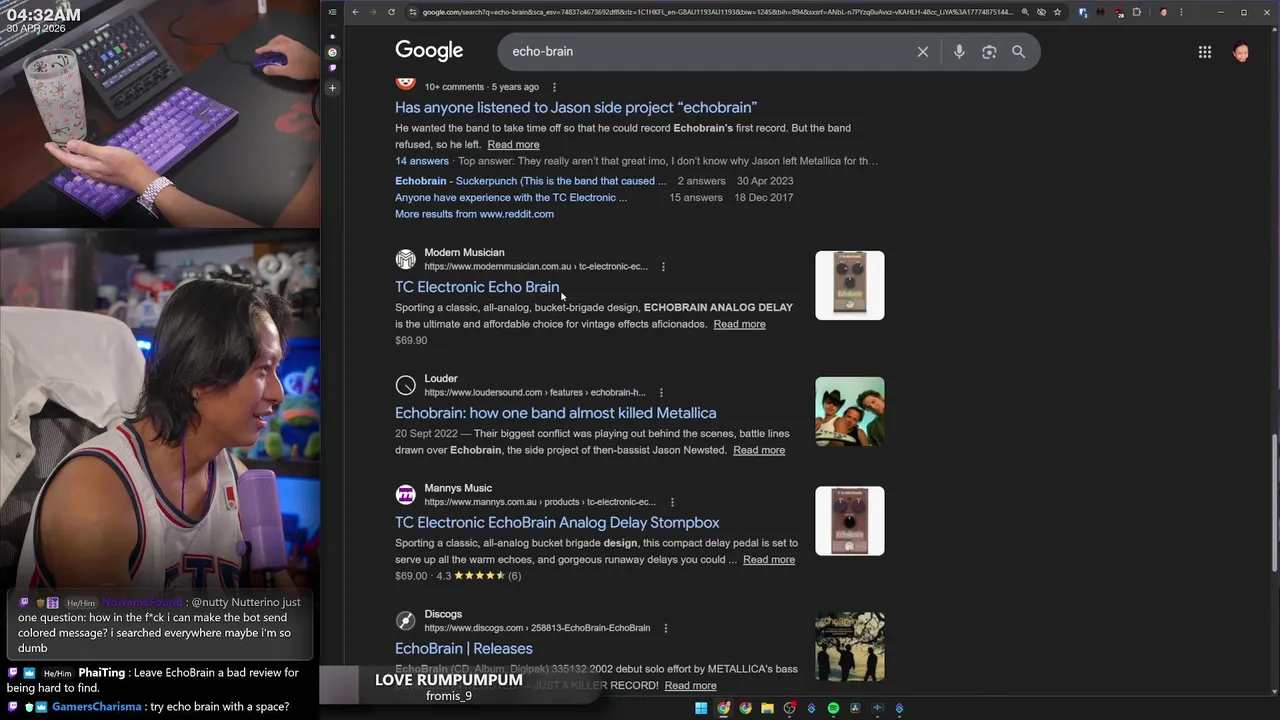This screenshot has height=720, width=1280.
Task: Open Windows Start menu
Action: click(701, 708)
